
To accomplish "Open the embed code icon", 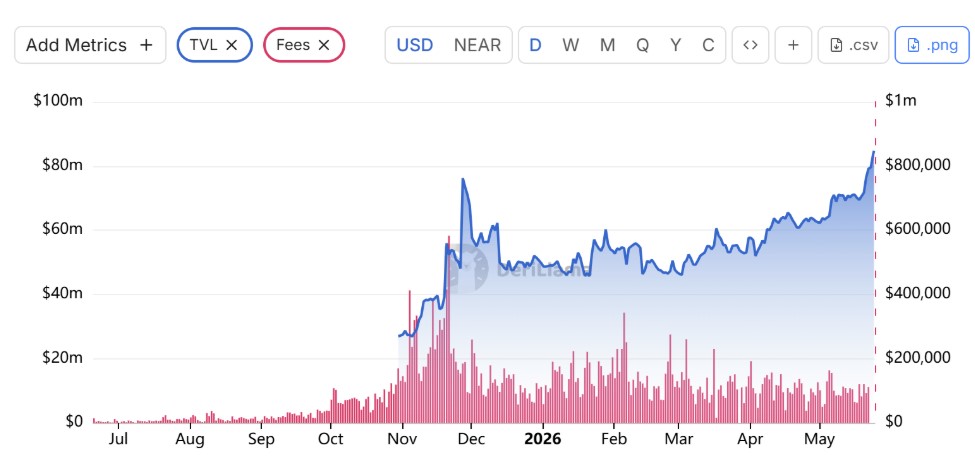I will (751, 45).
